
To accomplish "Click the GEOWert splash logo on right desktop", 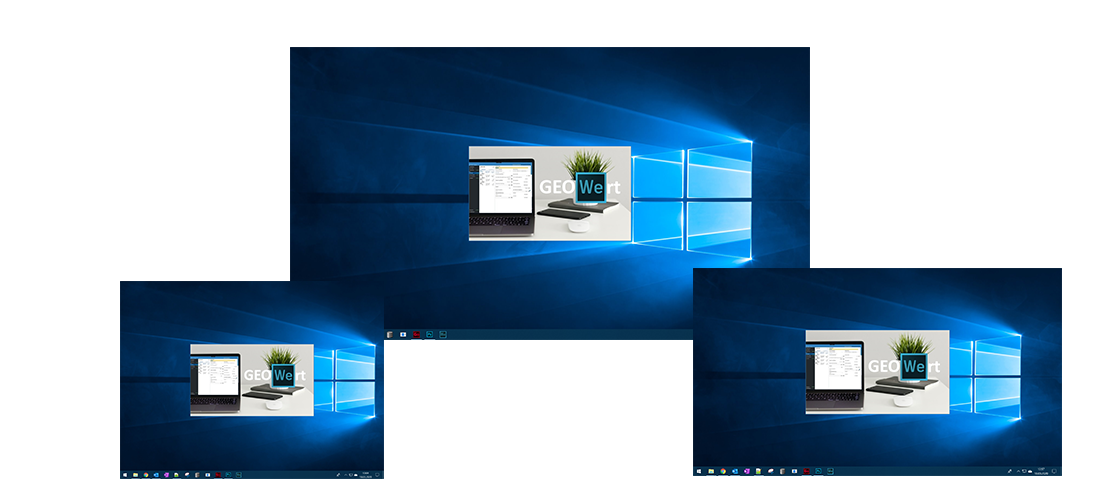I will pyautogui.click(x=877, y=371).
